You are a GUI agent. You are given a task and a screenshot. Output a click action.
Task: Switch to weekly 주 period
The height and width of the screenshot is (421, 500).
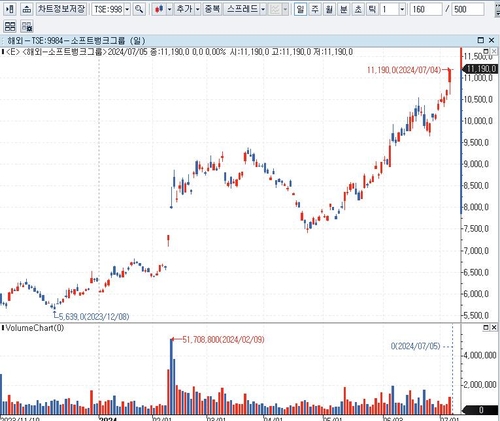pyautogui.click(x=315, y=9)
